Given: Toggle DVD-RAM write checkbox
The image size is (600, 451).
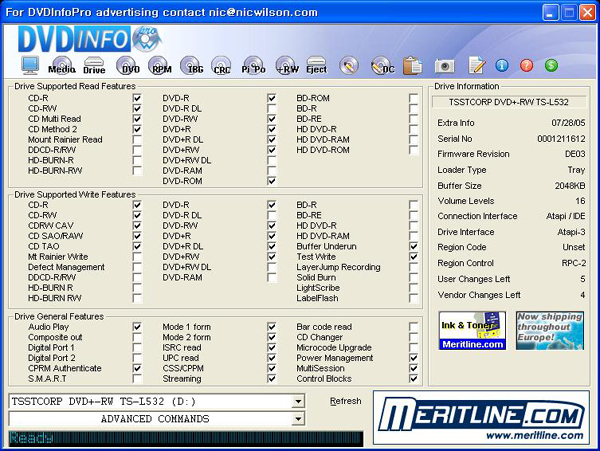Looking at the screenshot, I should (271, 277).
